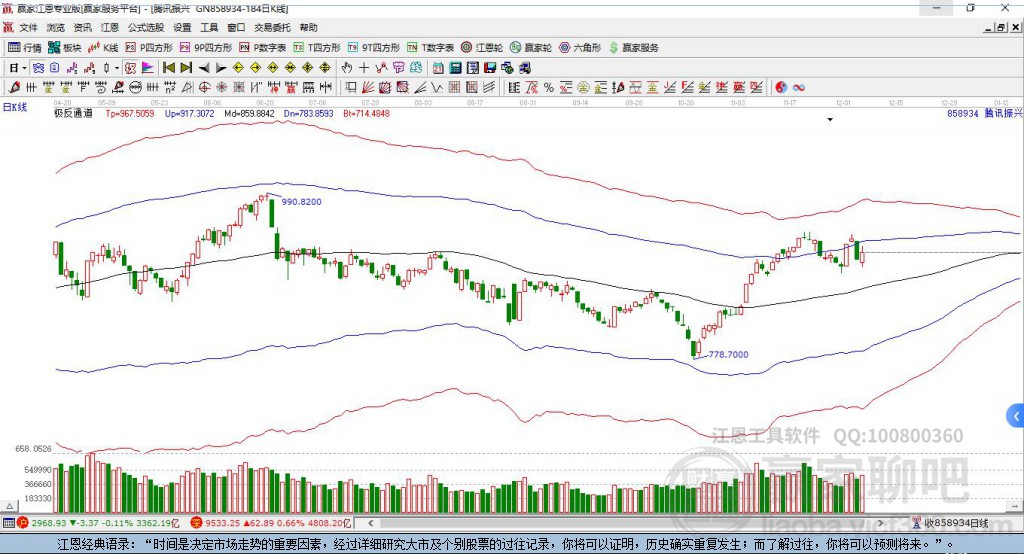Click the black right-arrow step-forward icon
1024x554 pixels.
point(221,68)
